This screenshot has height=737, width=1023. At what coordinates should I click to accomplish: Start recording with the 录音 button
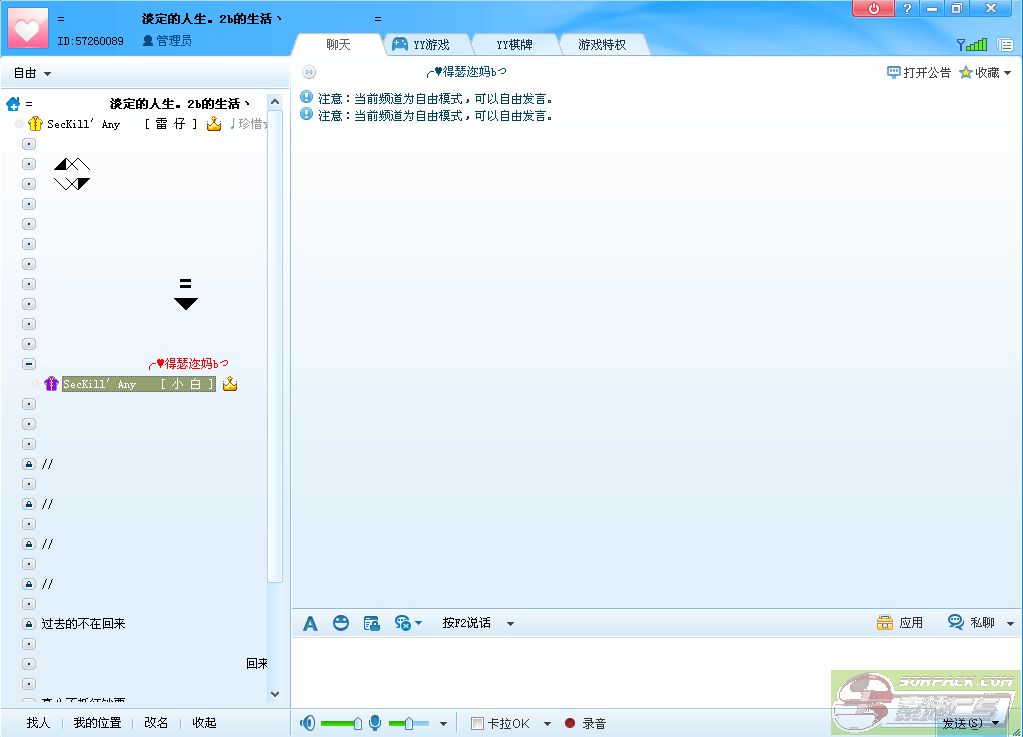click(x=585, y=723)
